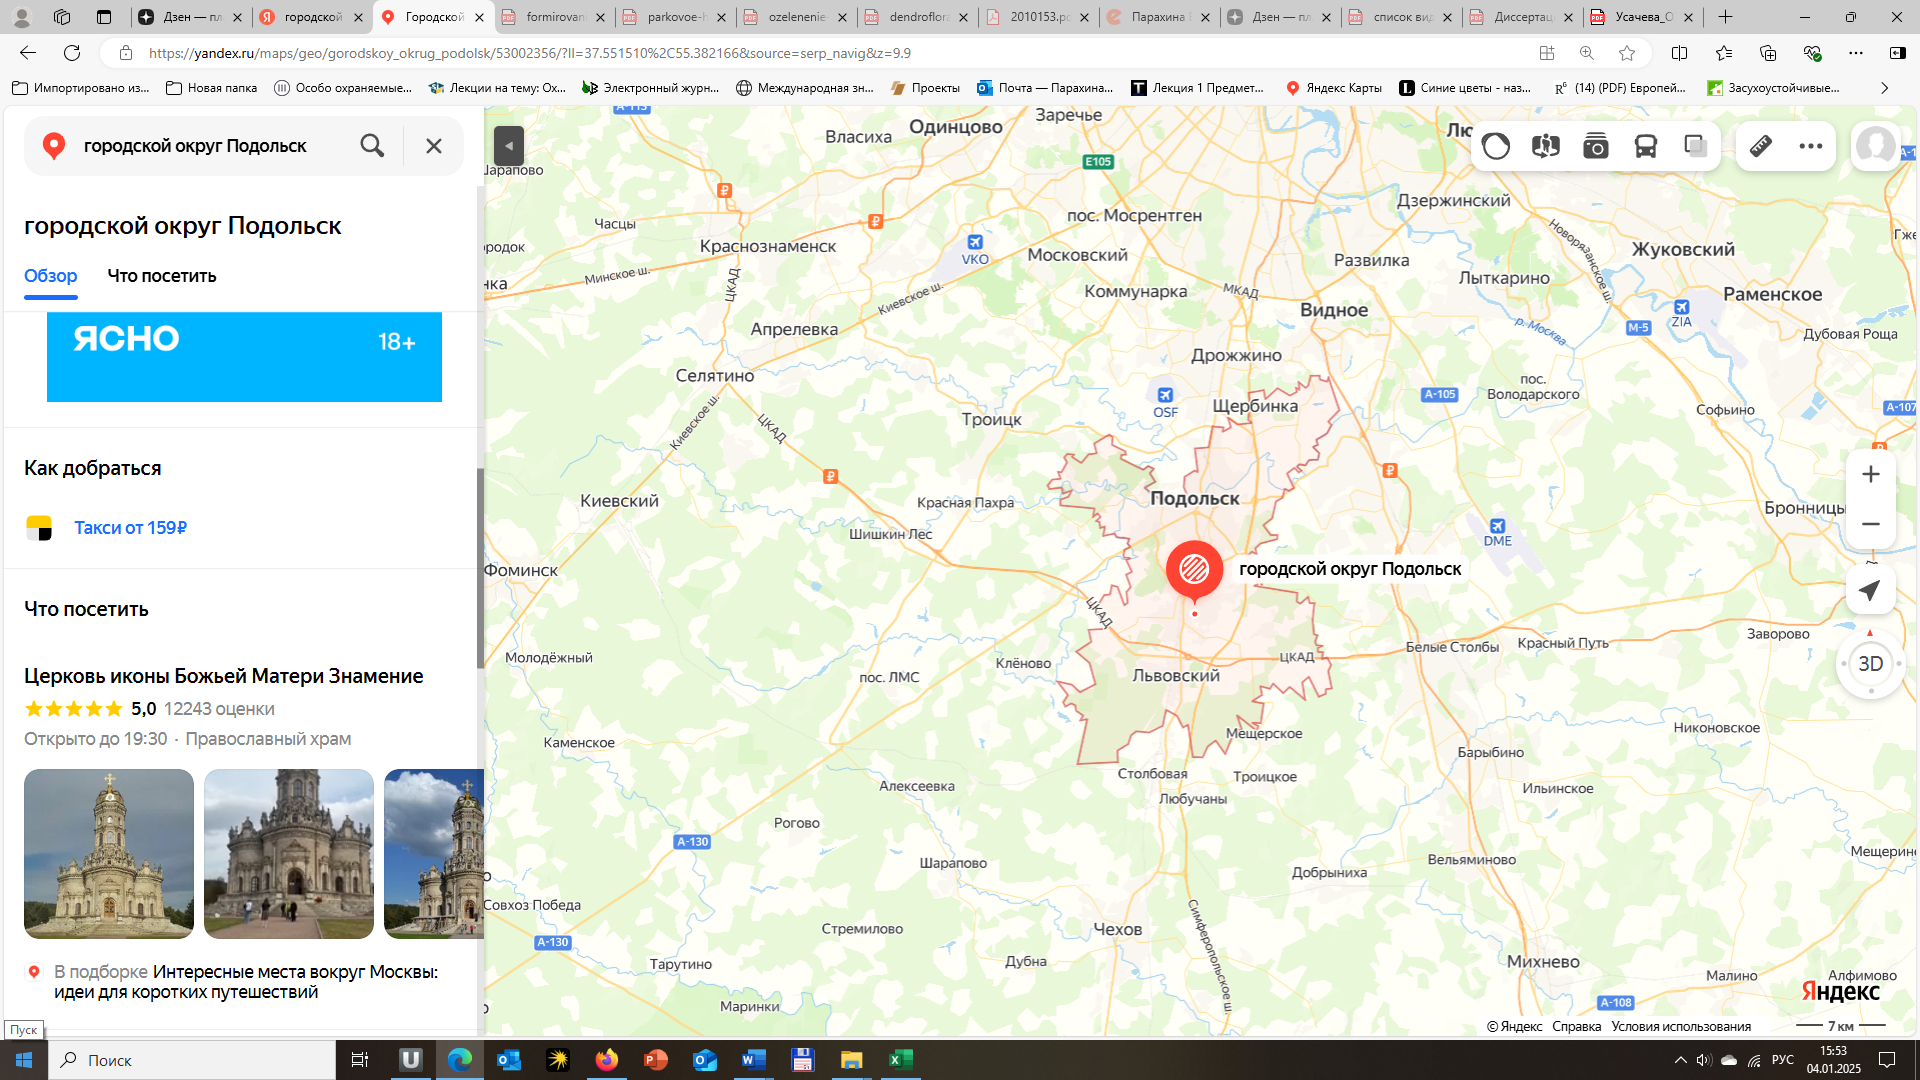The height and width of the screenshot is (1080, 1920).
Task: Open the Yandex profile avatar
Action: coord(1875,146)
